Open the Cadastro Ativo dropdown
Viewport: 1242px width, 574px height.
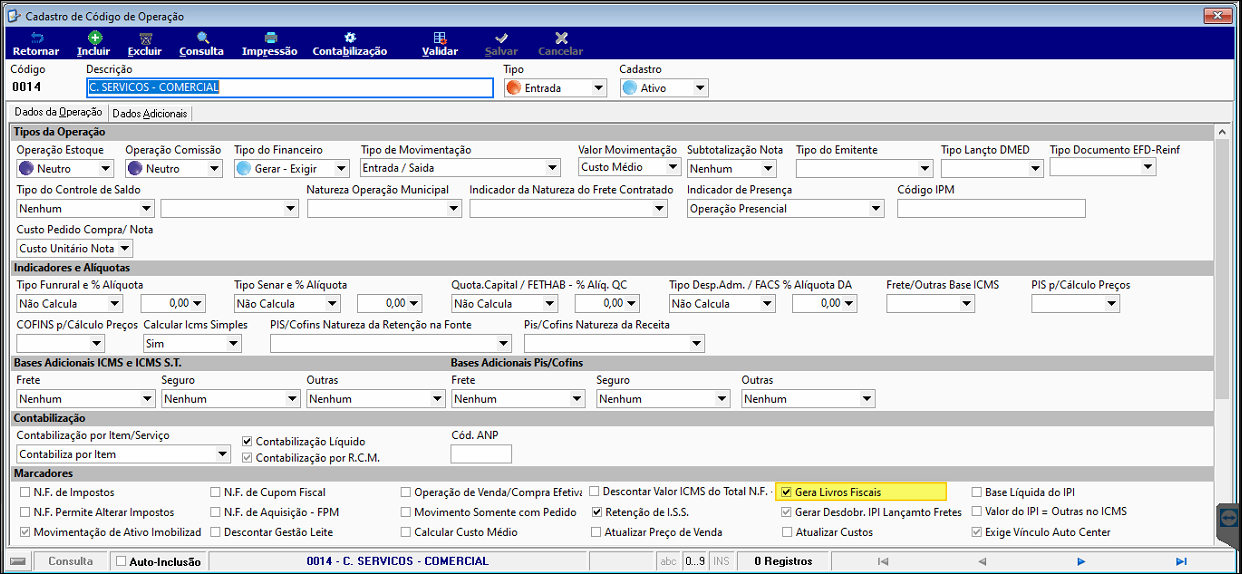coord(700,88)
